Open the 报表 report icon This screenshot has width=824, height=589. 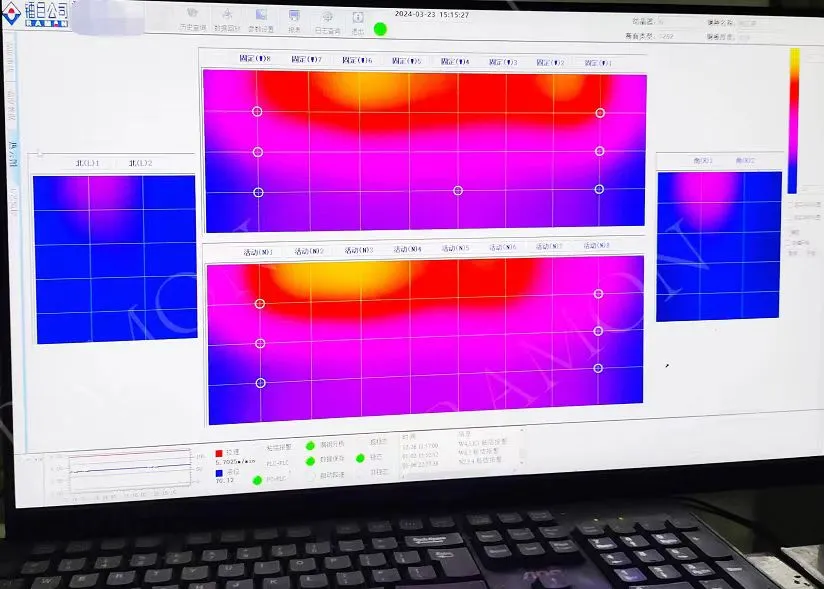coord(294,21)
